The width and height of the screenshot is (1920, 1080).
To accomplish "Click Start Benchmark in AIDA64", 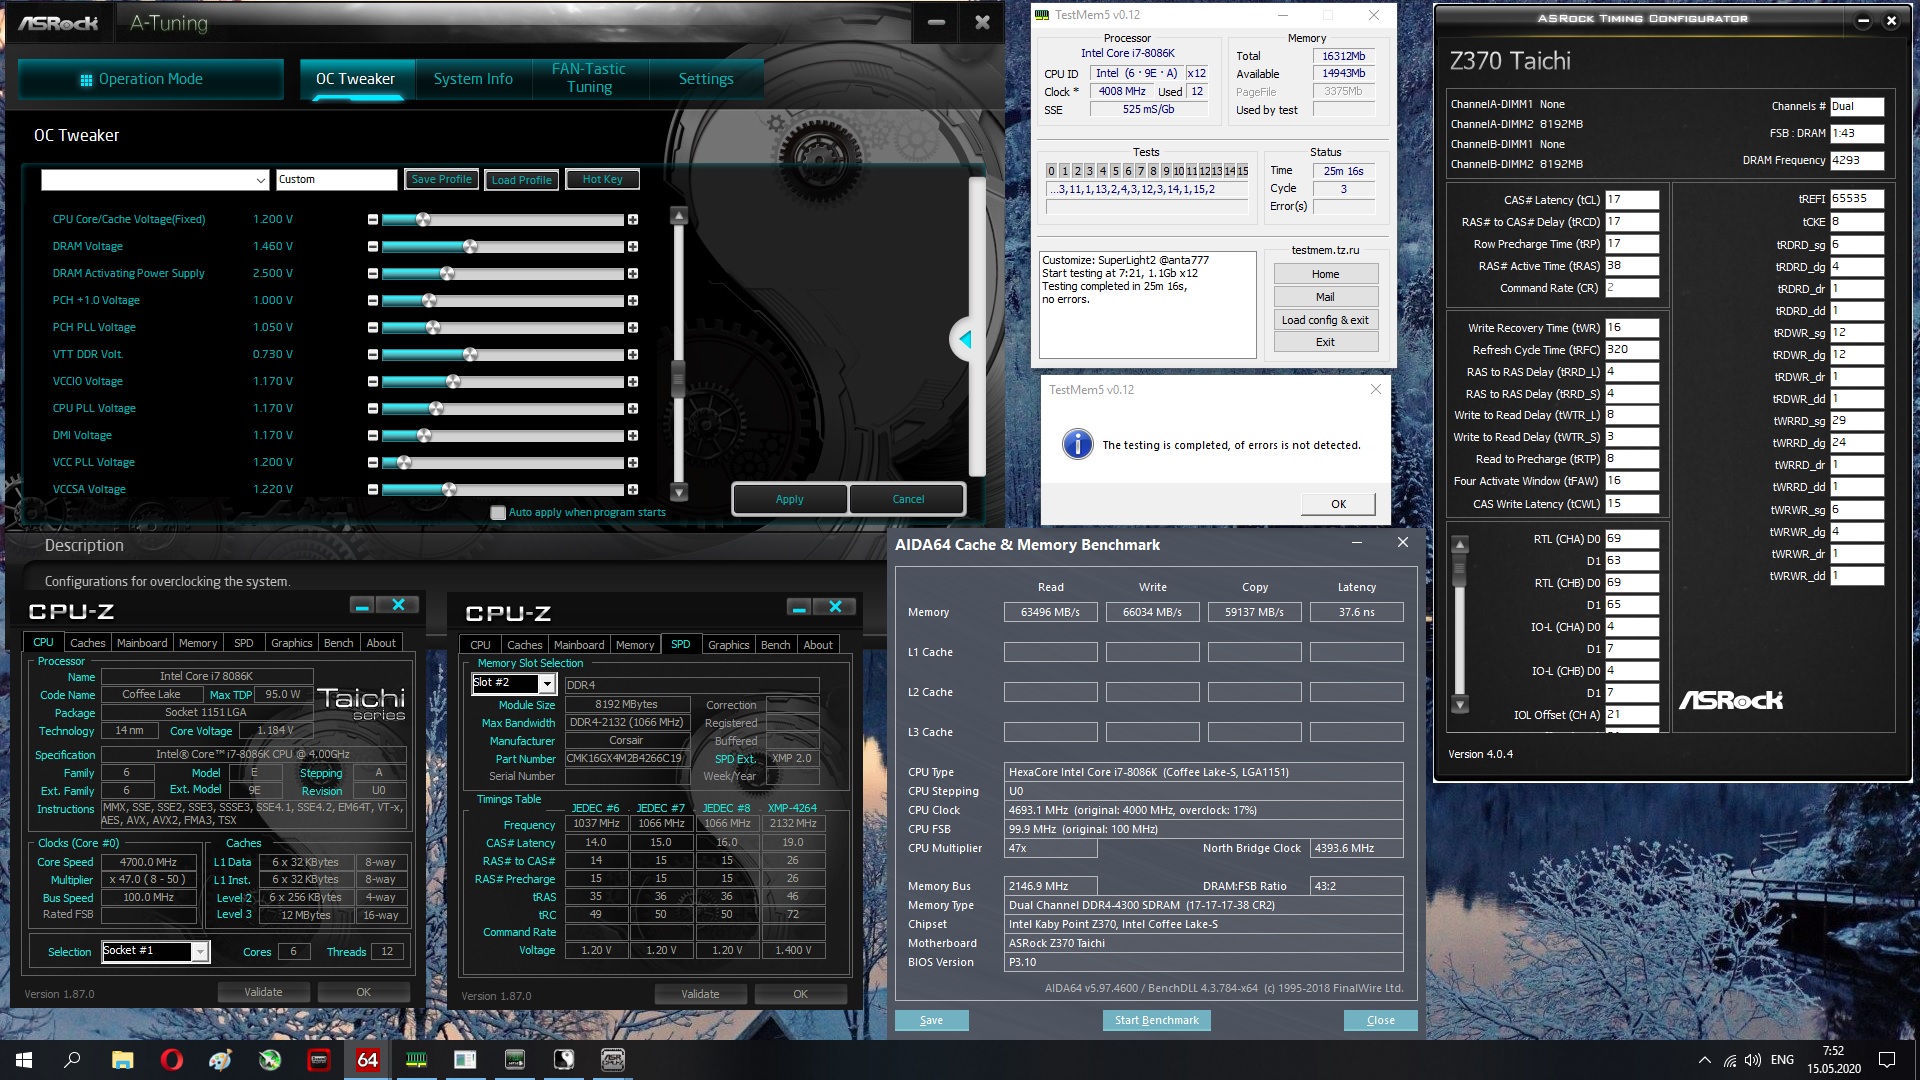I will [1156, 1020].
